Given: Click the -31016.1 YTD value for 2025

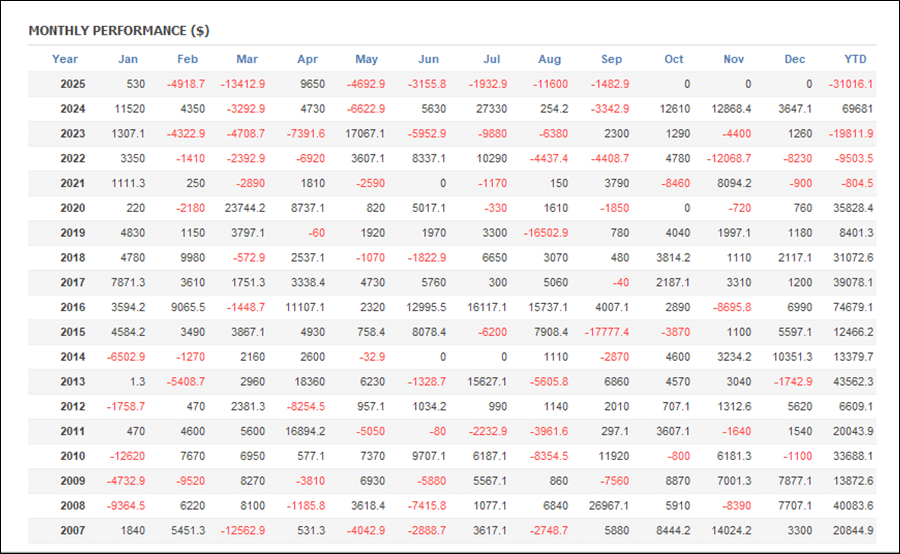Looking at the screenshot, I should (850, 84).
